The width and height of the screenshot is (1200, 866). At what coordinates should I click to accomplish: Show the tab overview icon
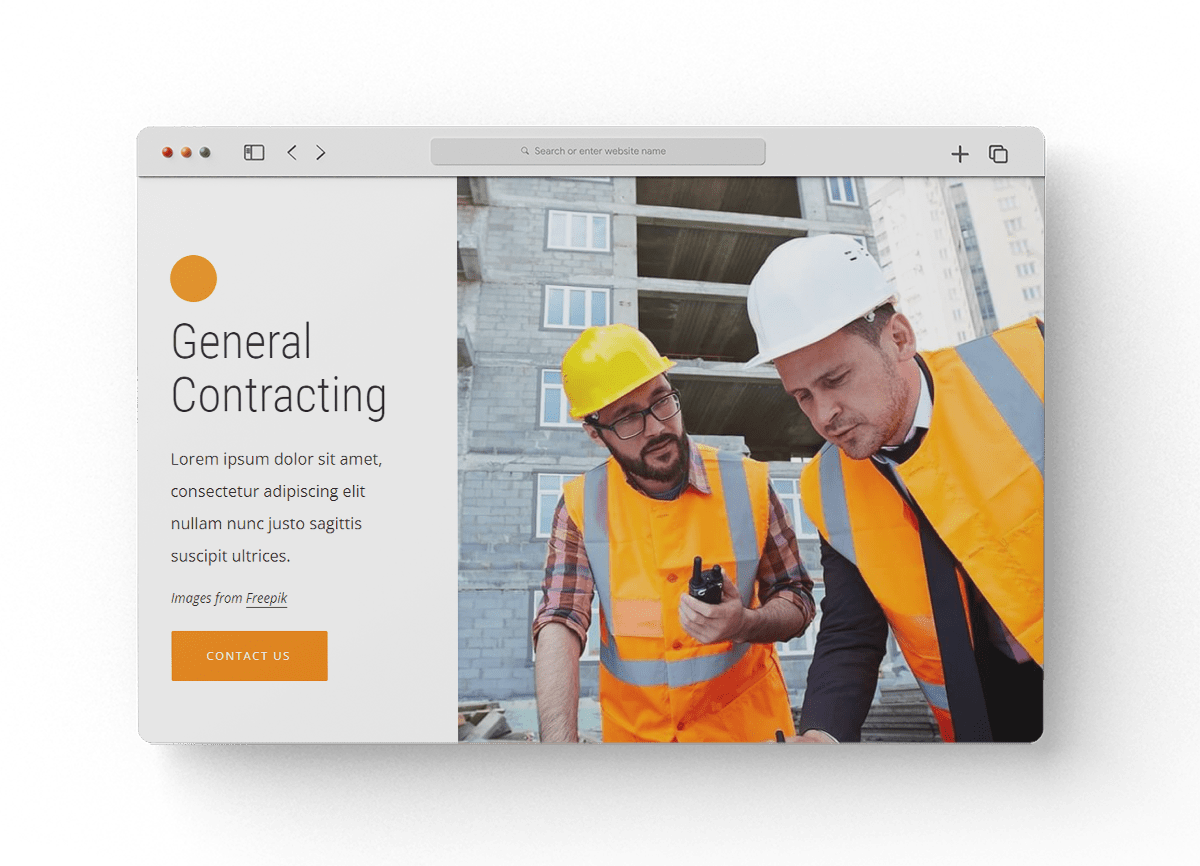click(x=998, y=154)
